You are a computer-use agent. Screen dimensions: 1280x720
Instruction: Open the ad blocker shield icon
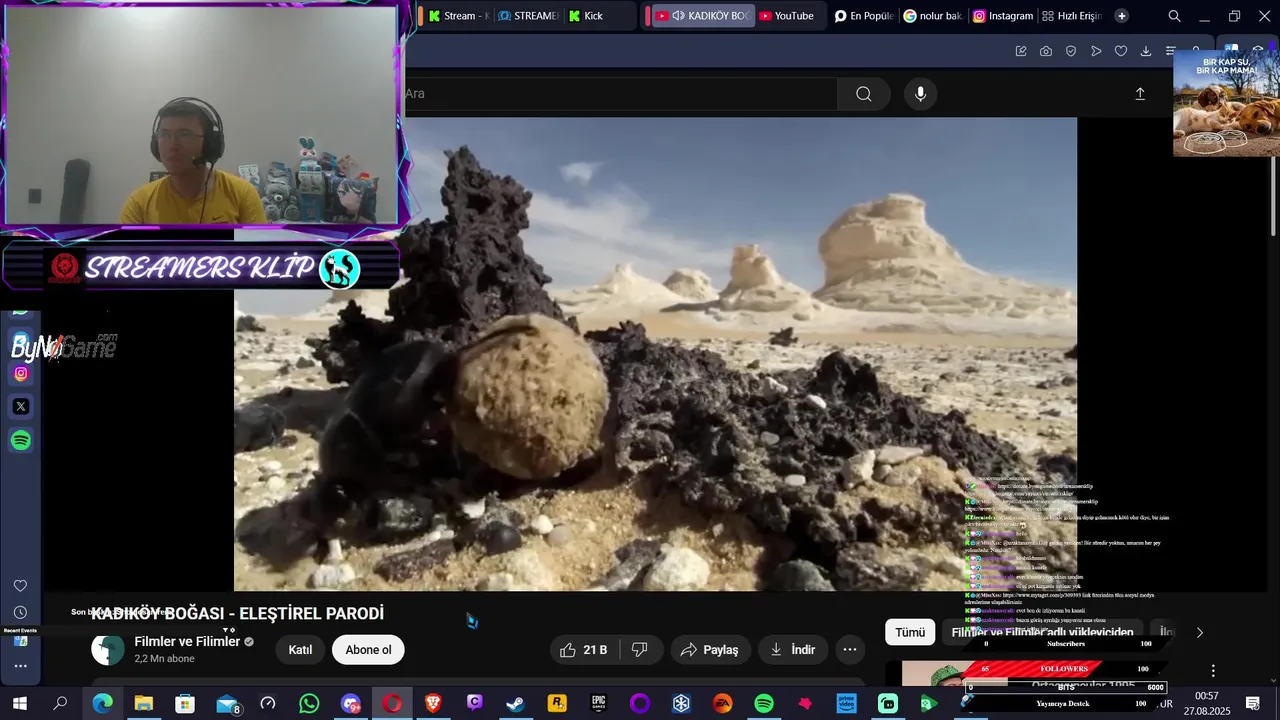click(1071, 51)
